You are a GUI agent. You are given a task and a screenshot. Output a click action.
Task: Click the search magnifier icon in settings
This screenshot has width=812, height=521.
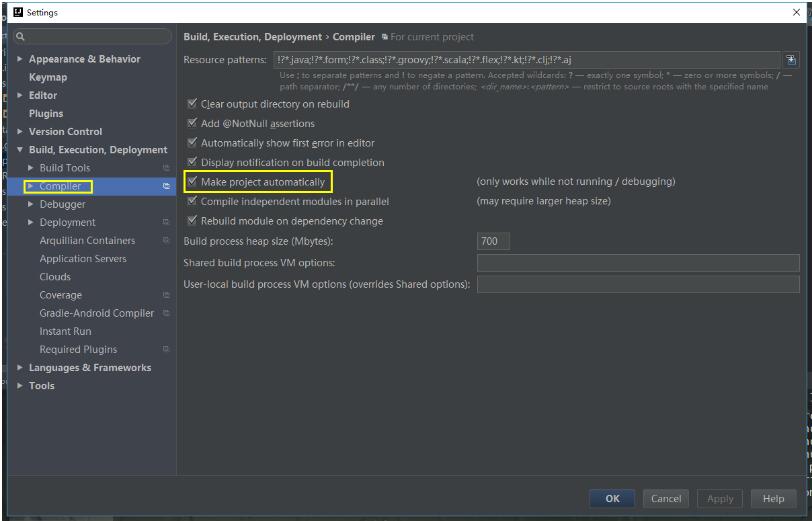pyautogui.click(x=20, y=36)
